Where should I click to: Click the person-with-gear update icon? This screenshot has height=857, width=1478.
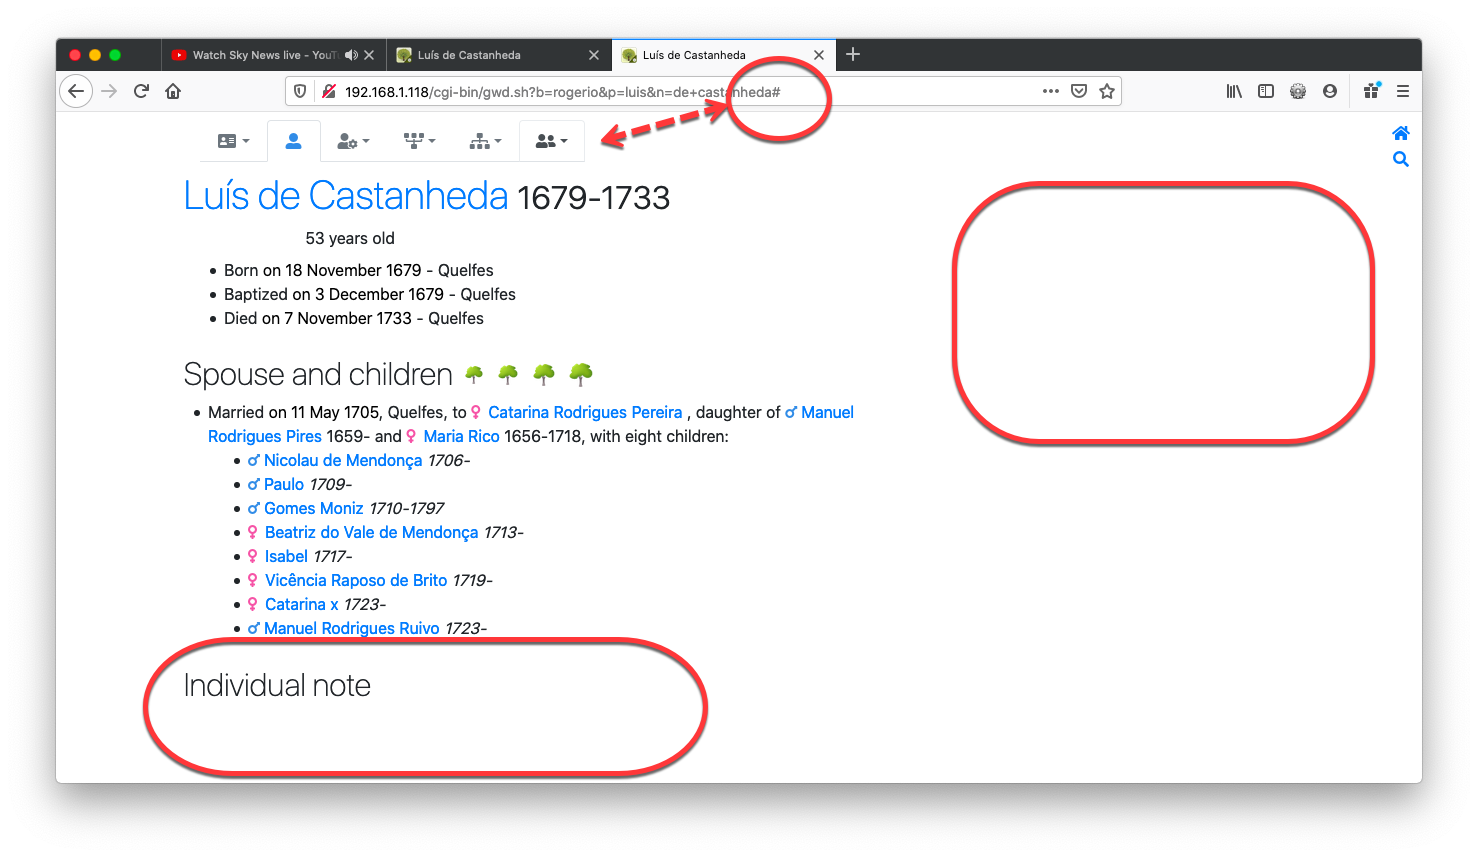pos(345,140)
